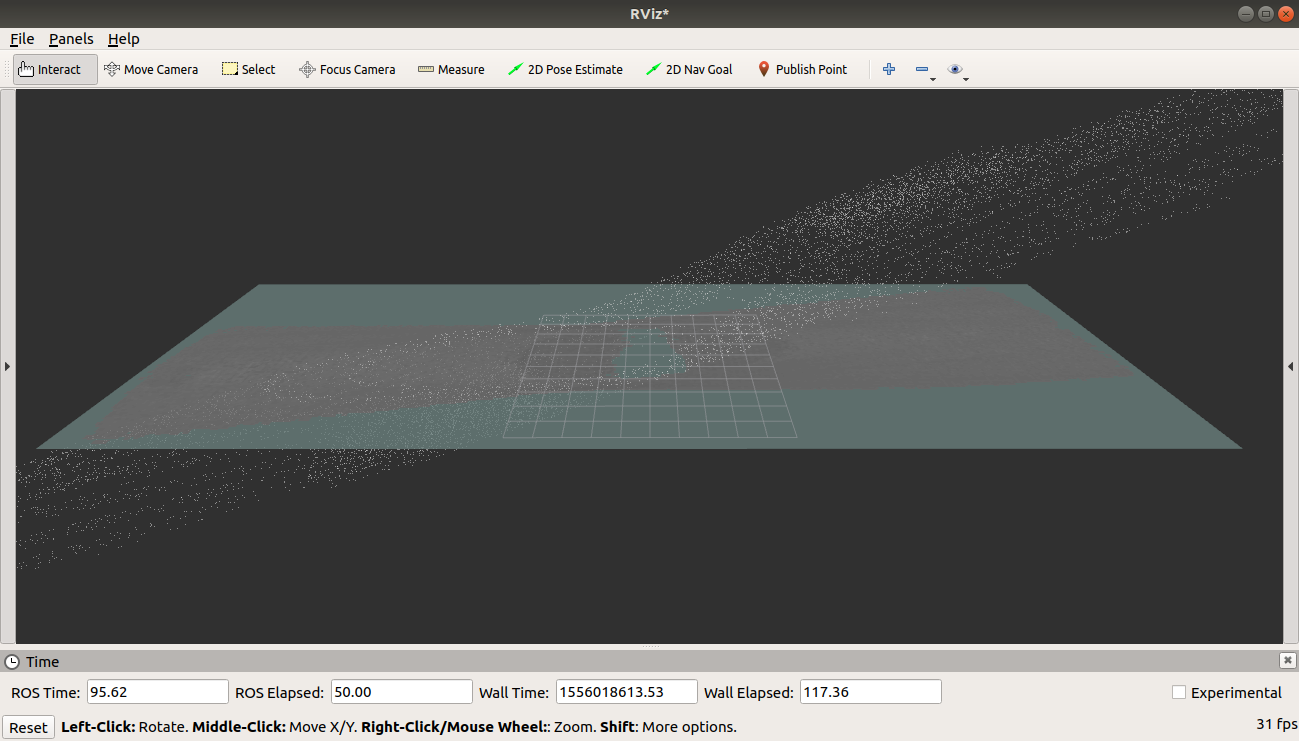Select the 2D Nav Goal tool
This screenshot has height=741, width=1299.
point(689,69)
